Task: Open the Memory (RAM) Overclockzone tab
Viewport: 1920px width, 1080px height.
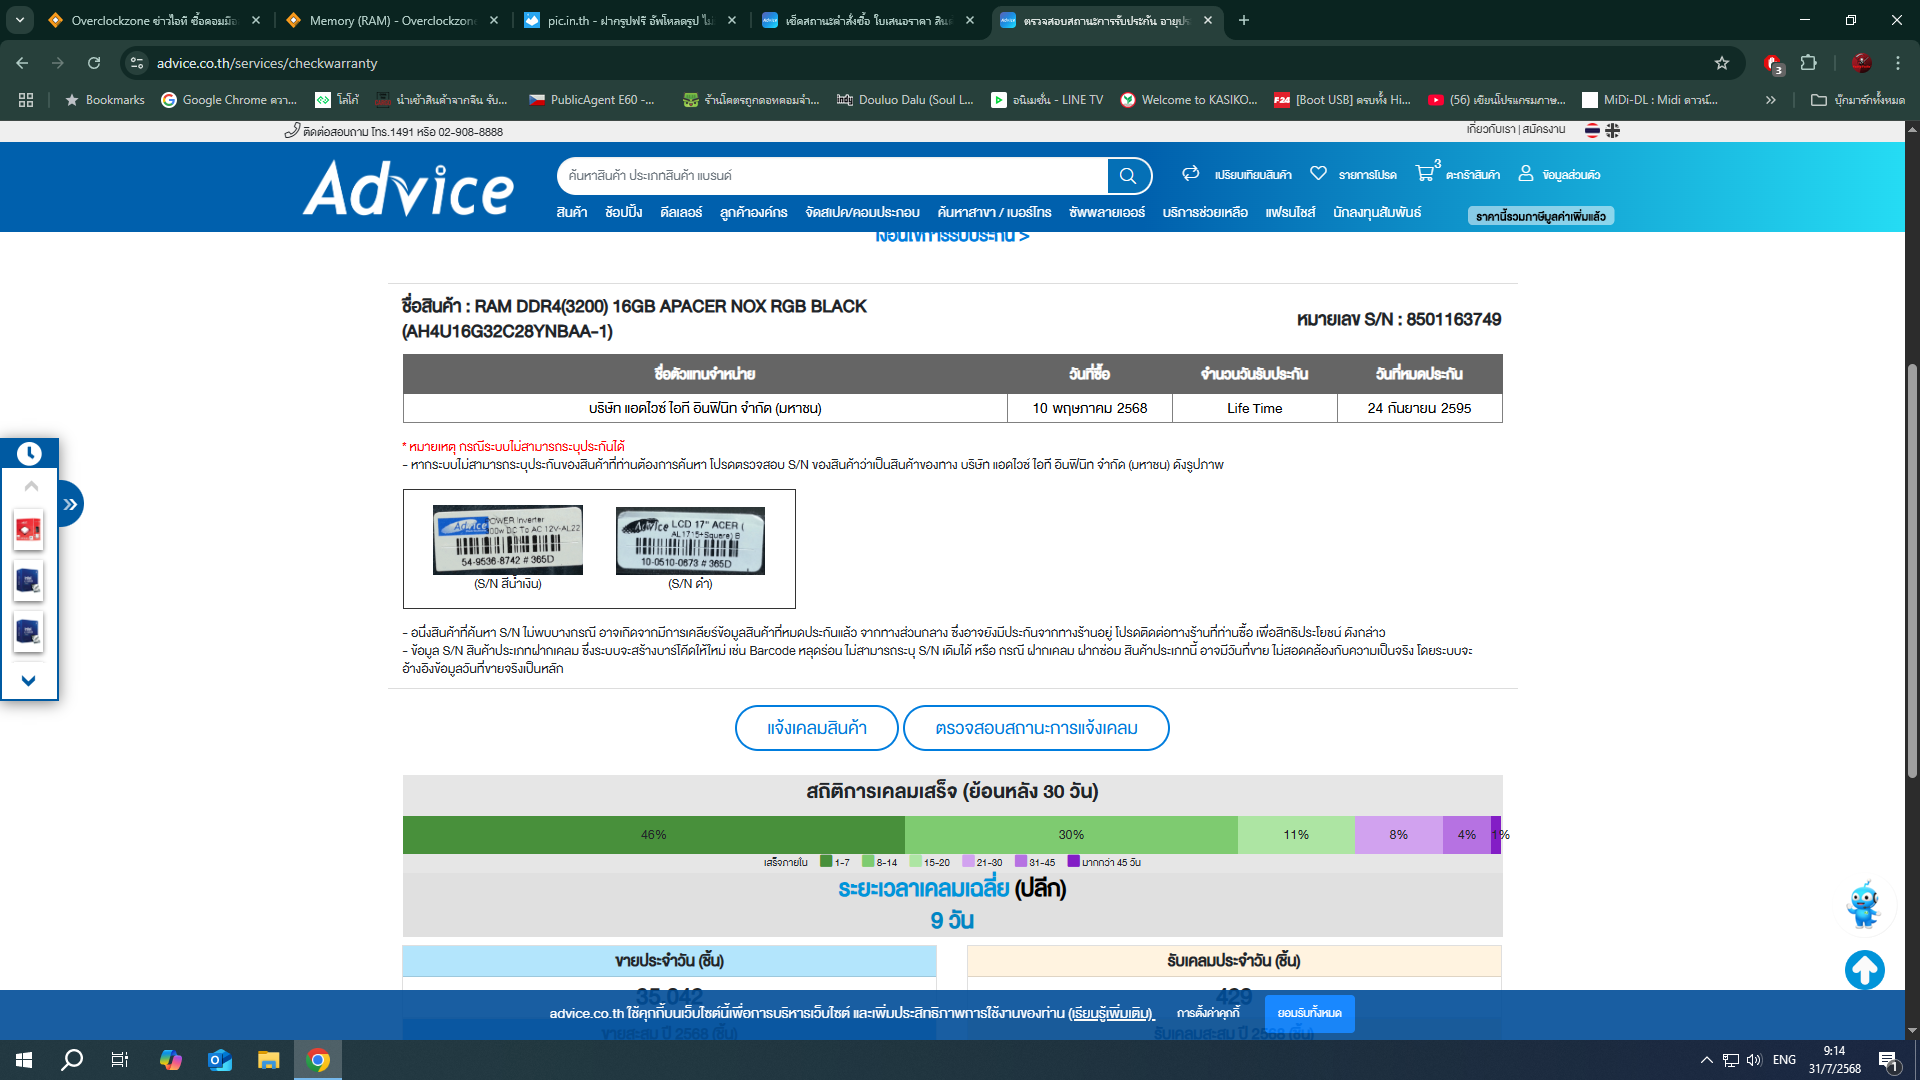Action: coord(391,20)
